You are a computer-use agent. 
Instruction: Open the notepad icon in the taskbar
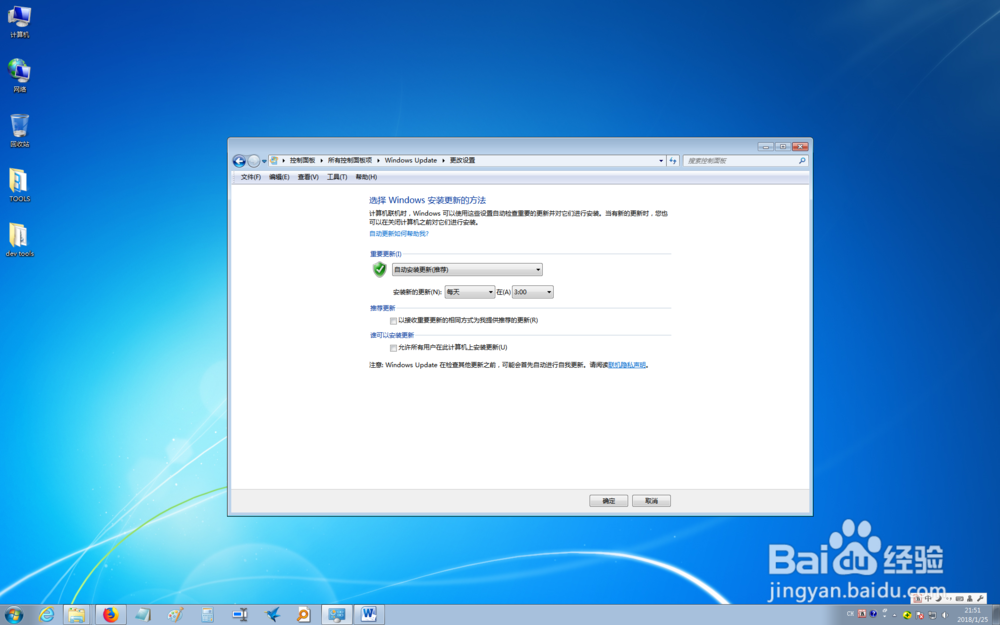click(x=143, y=615)
